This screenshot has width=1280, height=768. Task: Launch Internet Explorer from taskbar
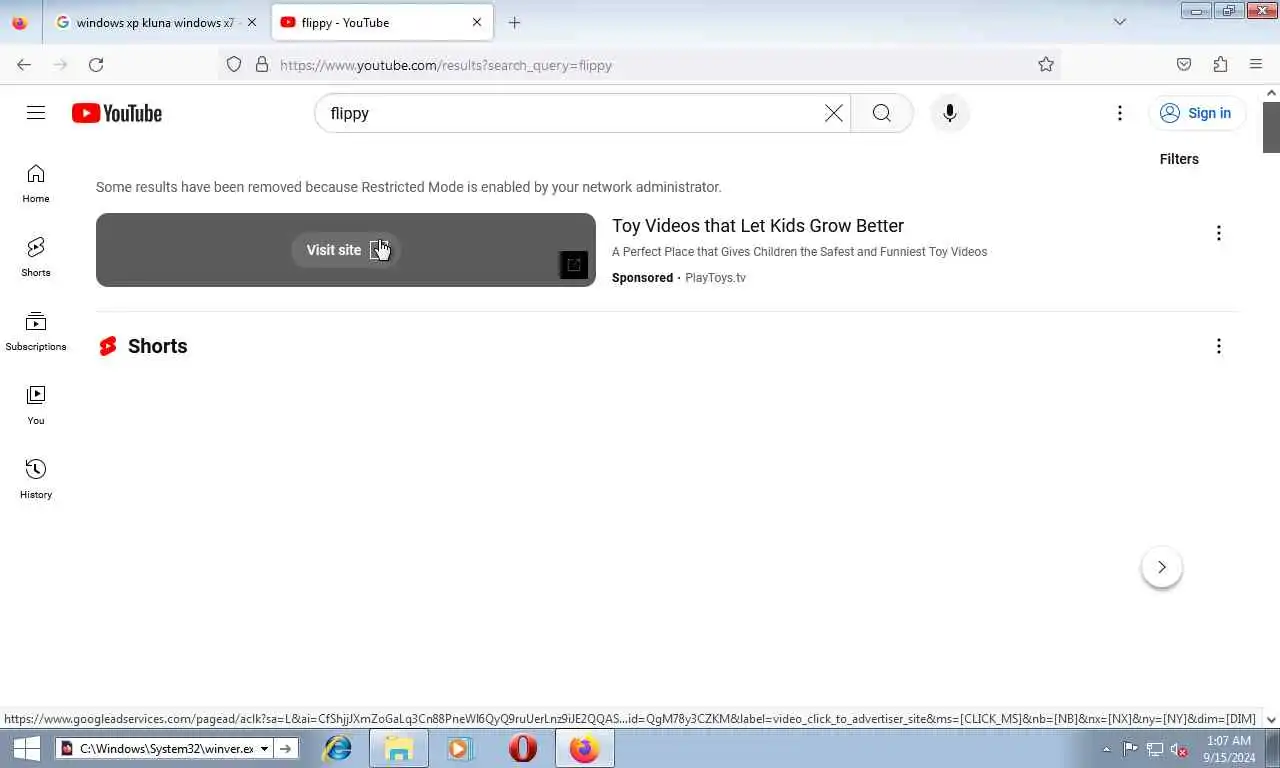pyautogui.click(x=338, y=748)
